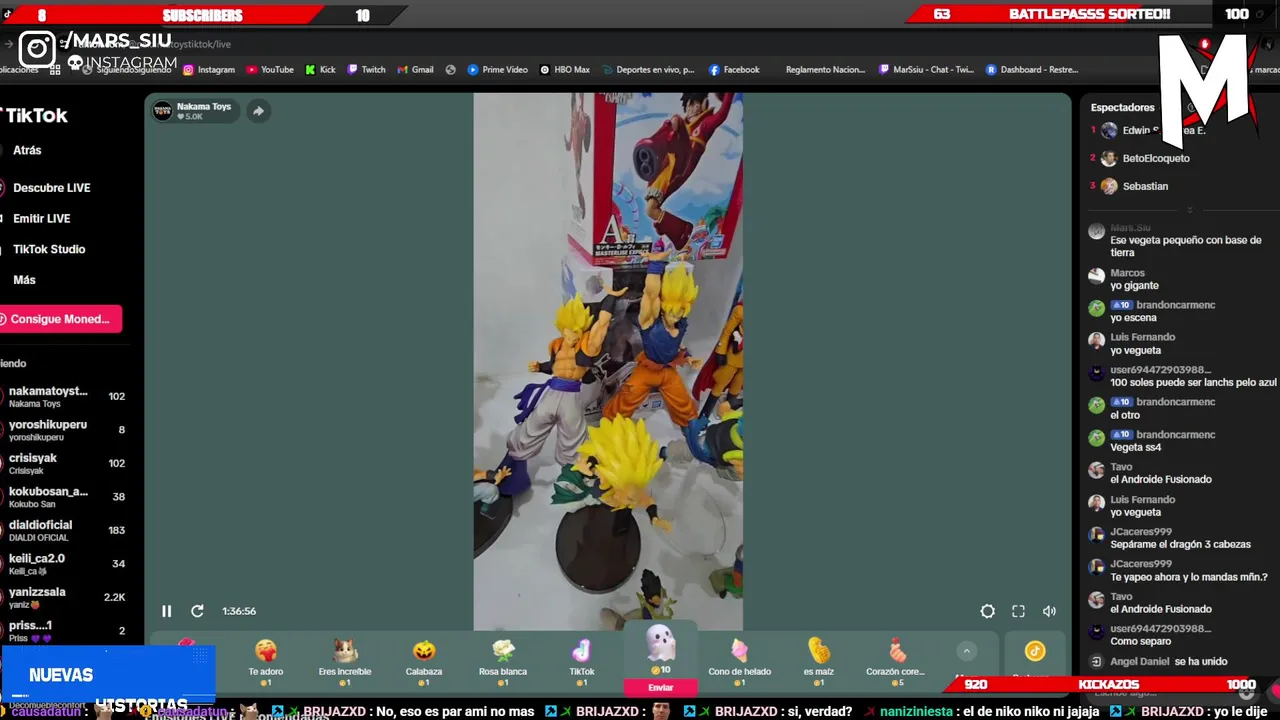Viewport: 1280px width, 720px height.
Task: Open Descubre LIVE in sidebar
Action: pos(51,188)
